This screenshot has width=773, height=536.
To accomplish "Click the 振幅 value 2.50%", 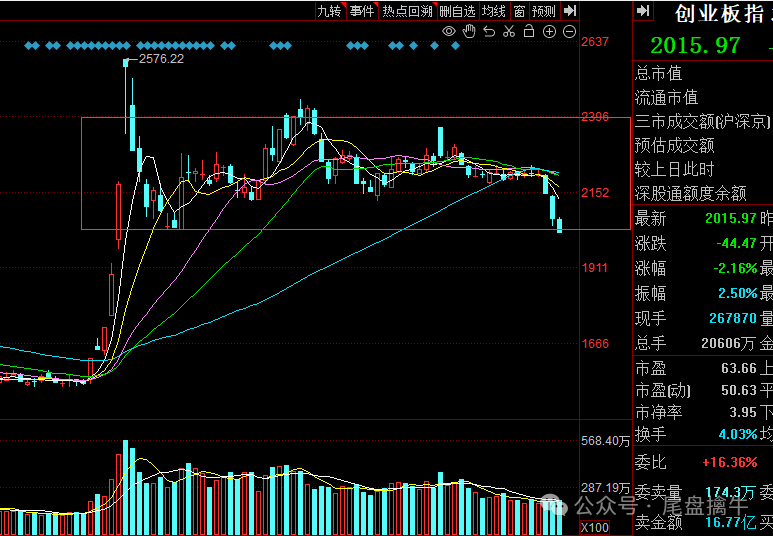I will [737, 293].
